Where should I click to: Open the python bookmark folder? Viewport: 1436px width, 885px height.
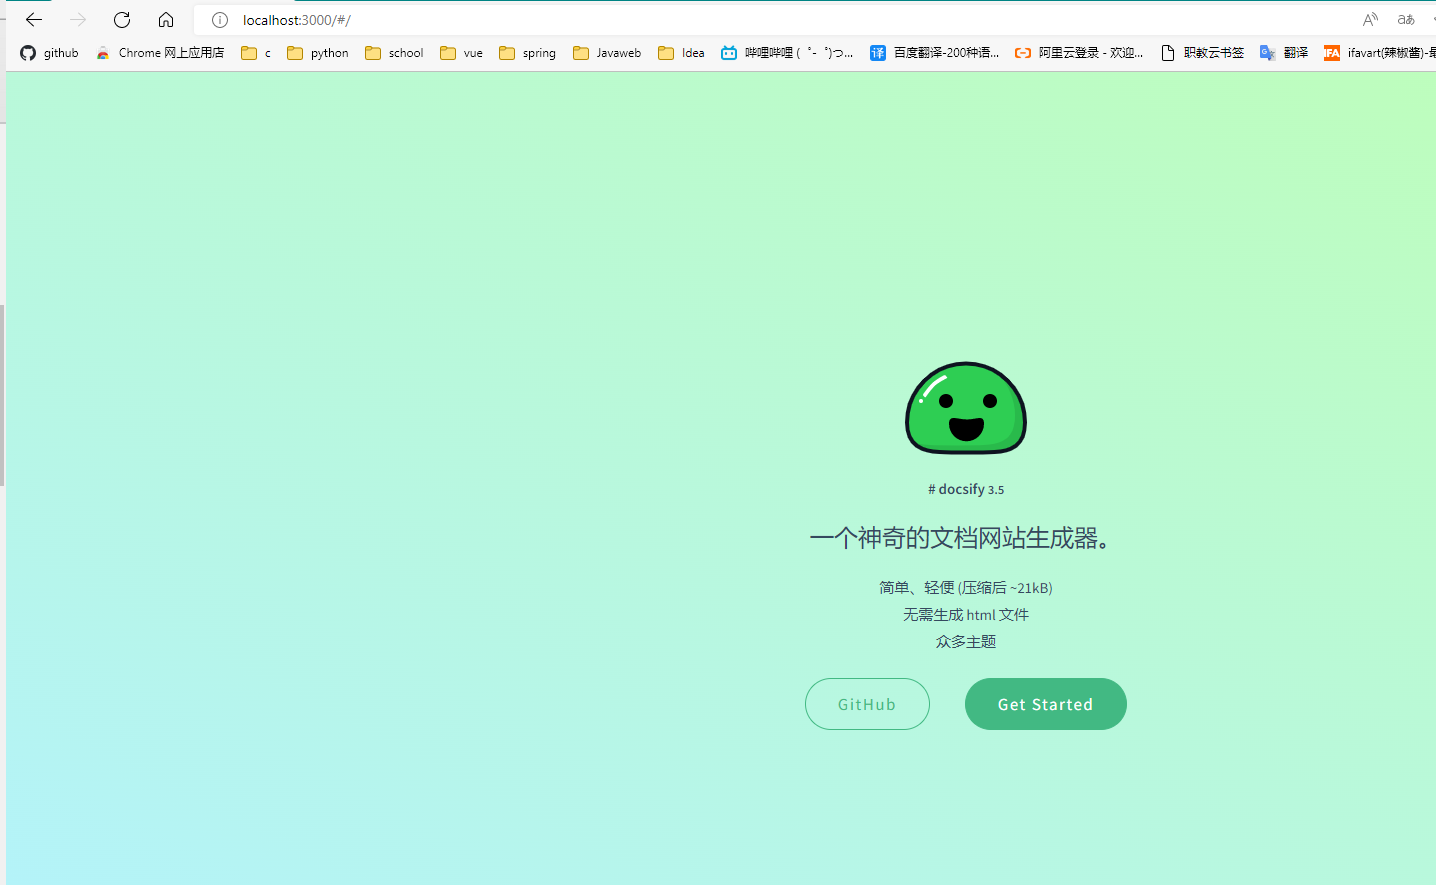318,53
